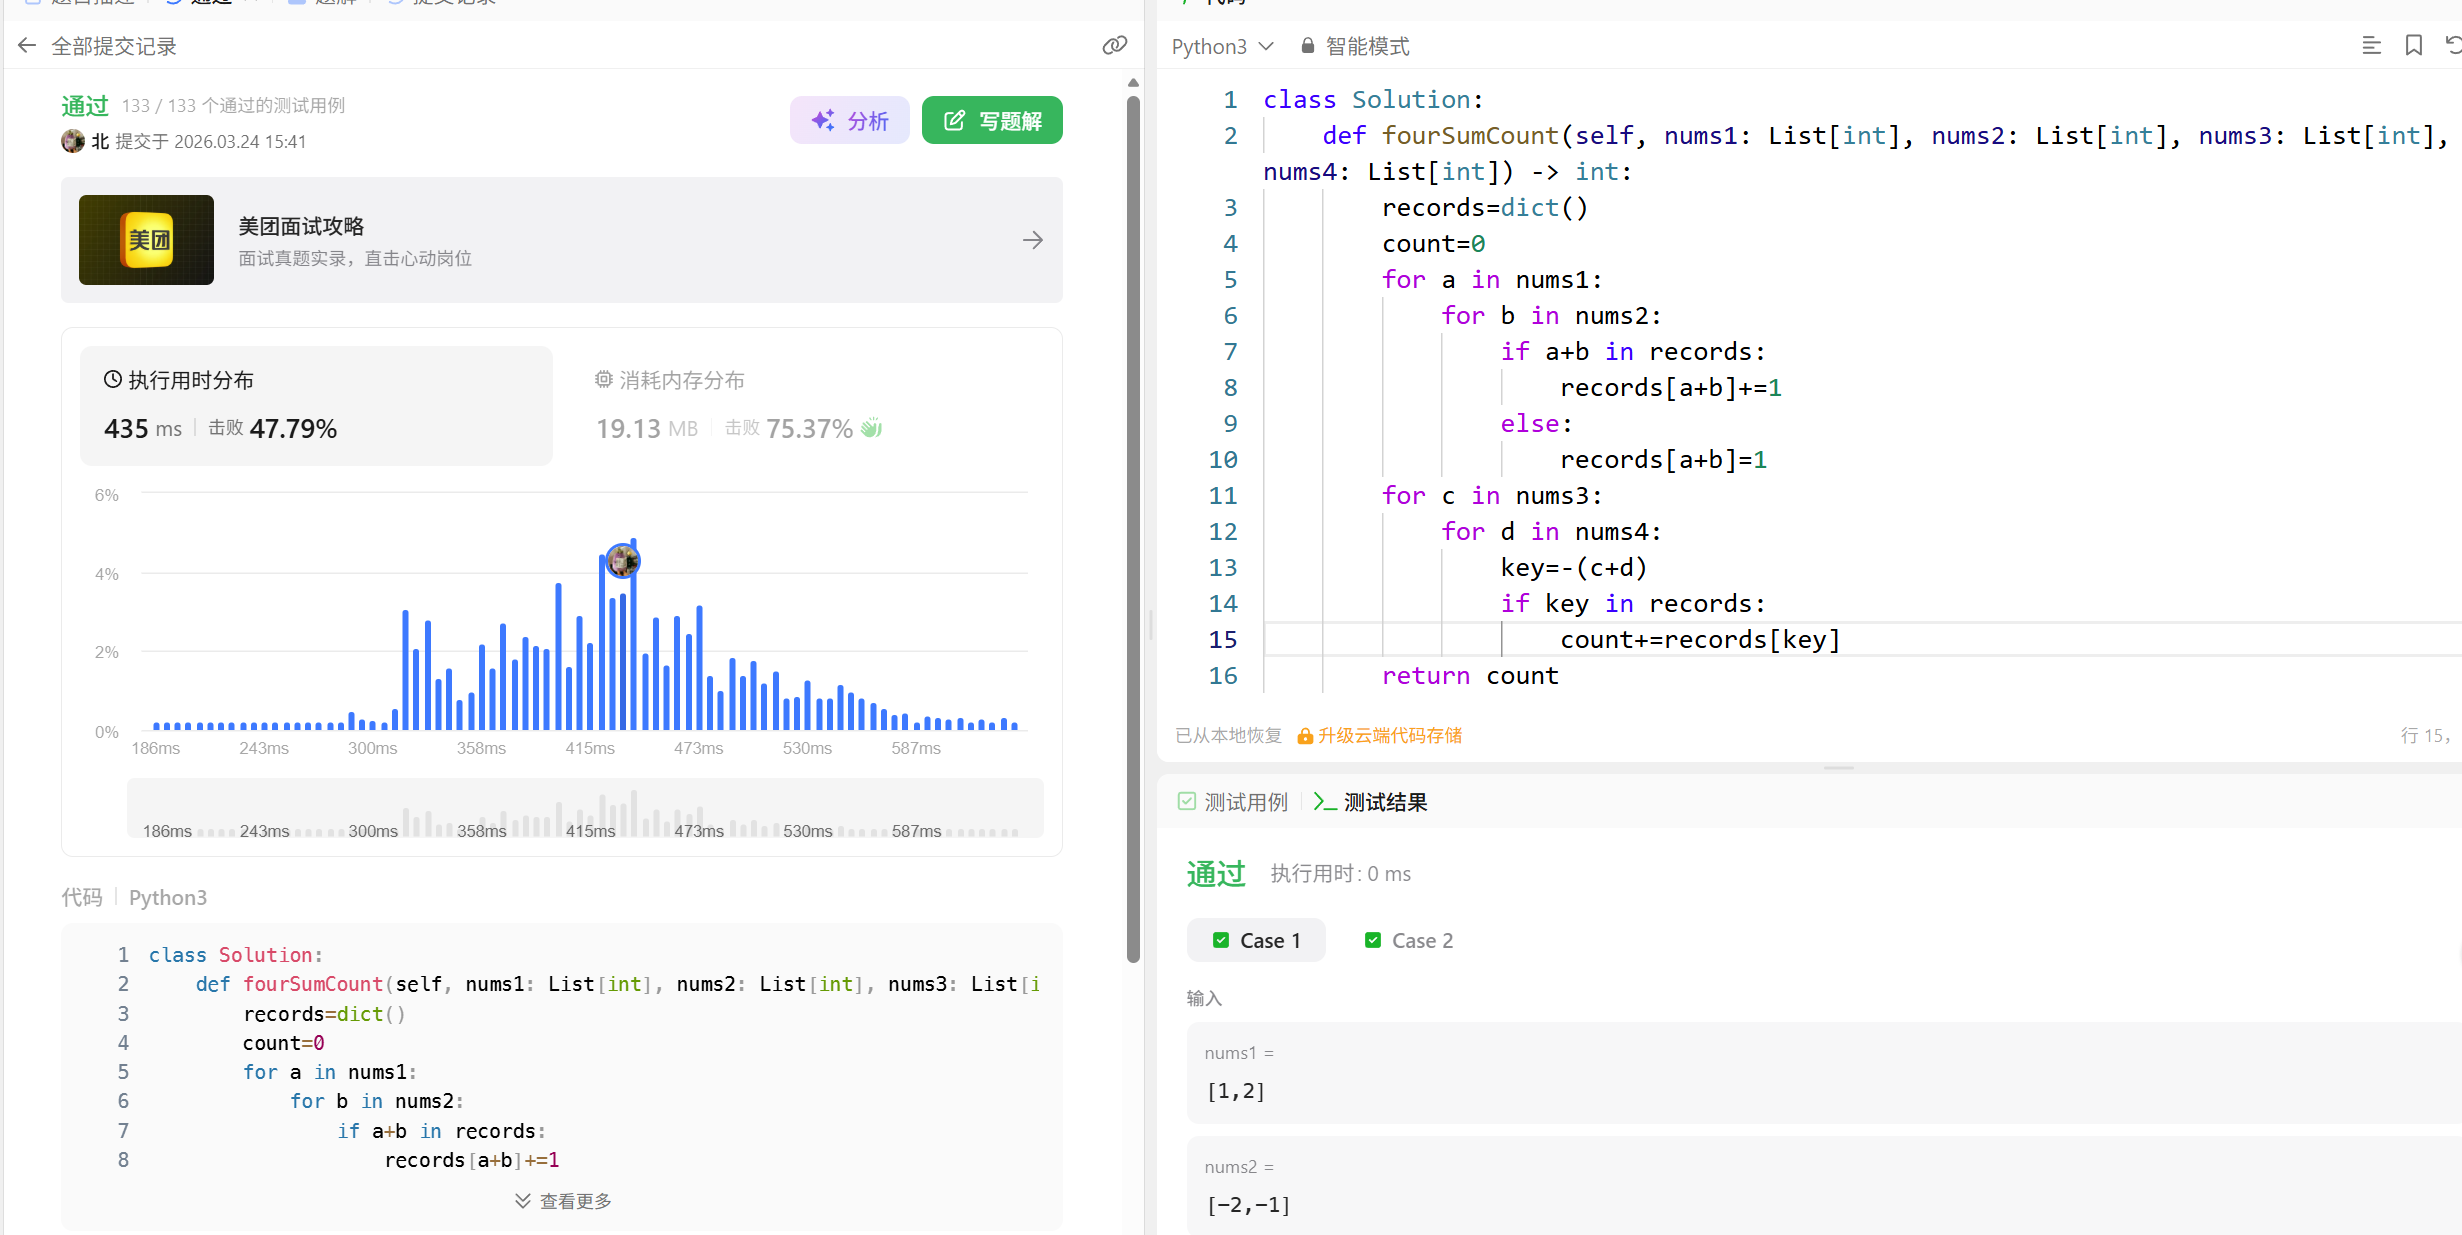Click the bookmark icon in editor toolbar

point(2413,46)
